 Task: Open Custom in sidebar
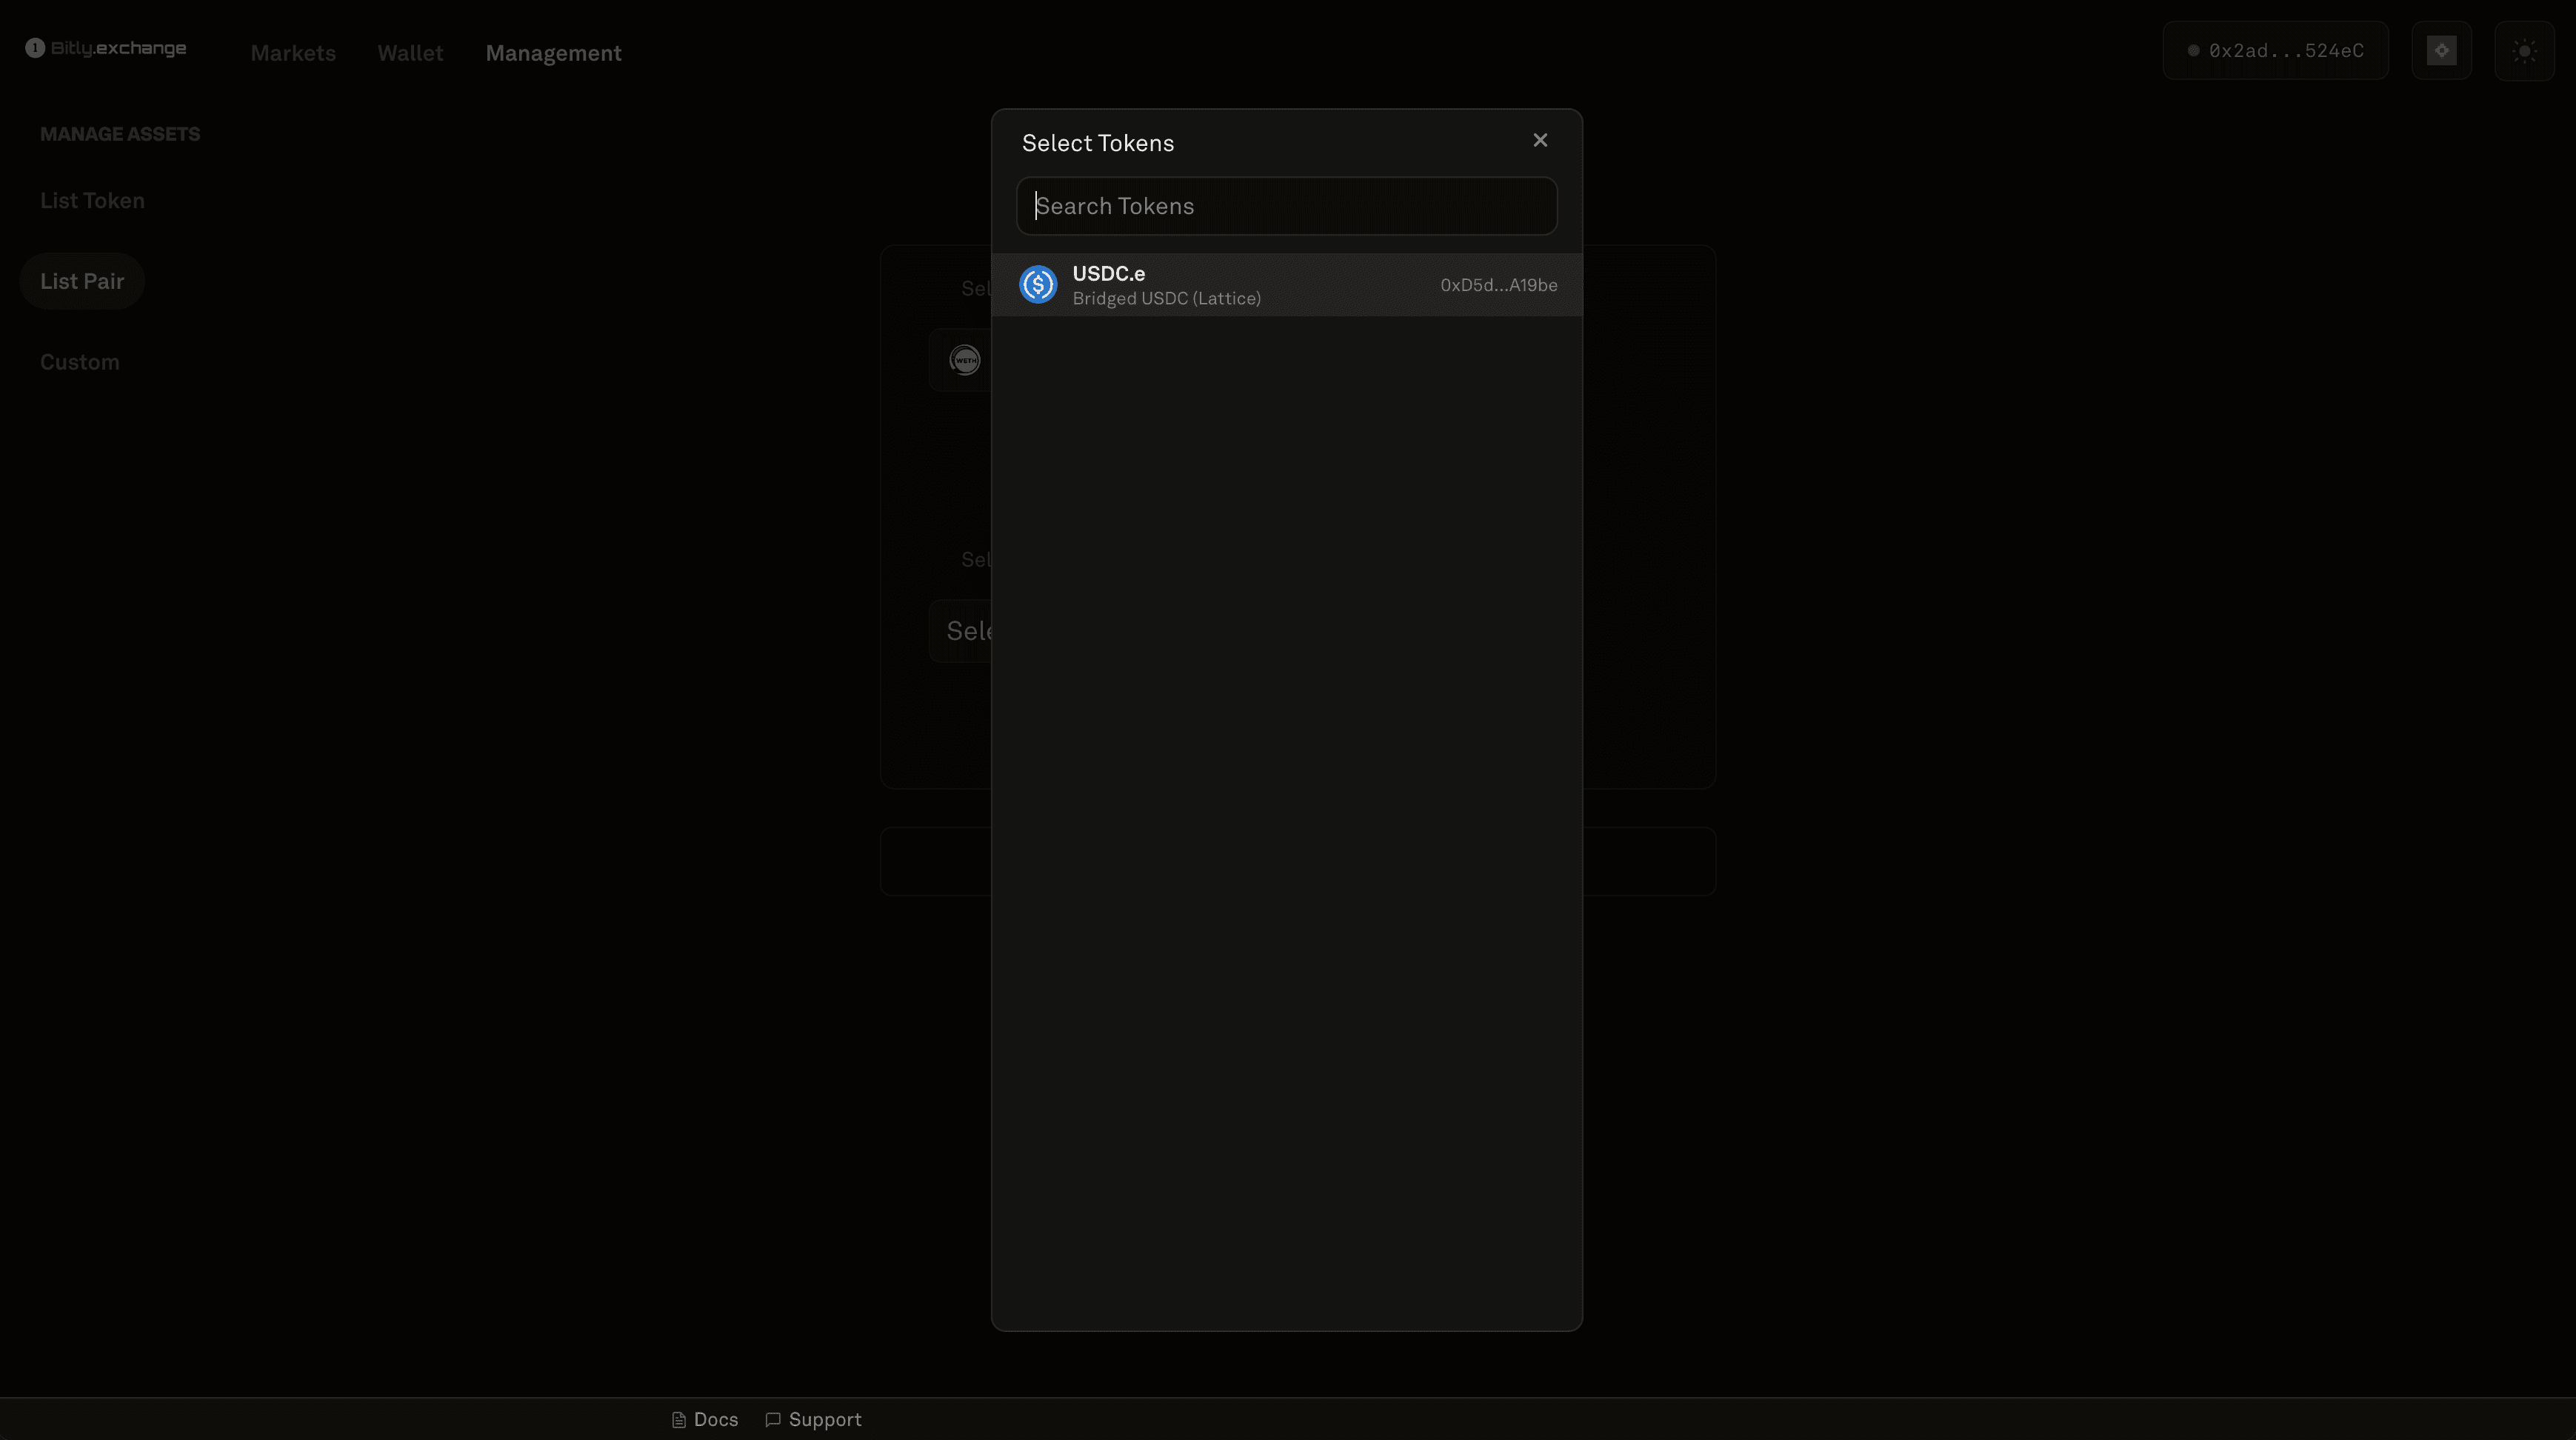tap(80, 362)
